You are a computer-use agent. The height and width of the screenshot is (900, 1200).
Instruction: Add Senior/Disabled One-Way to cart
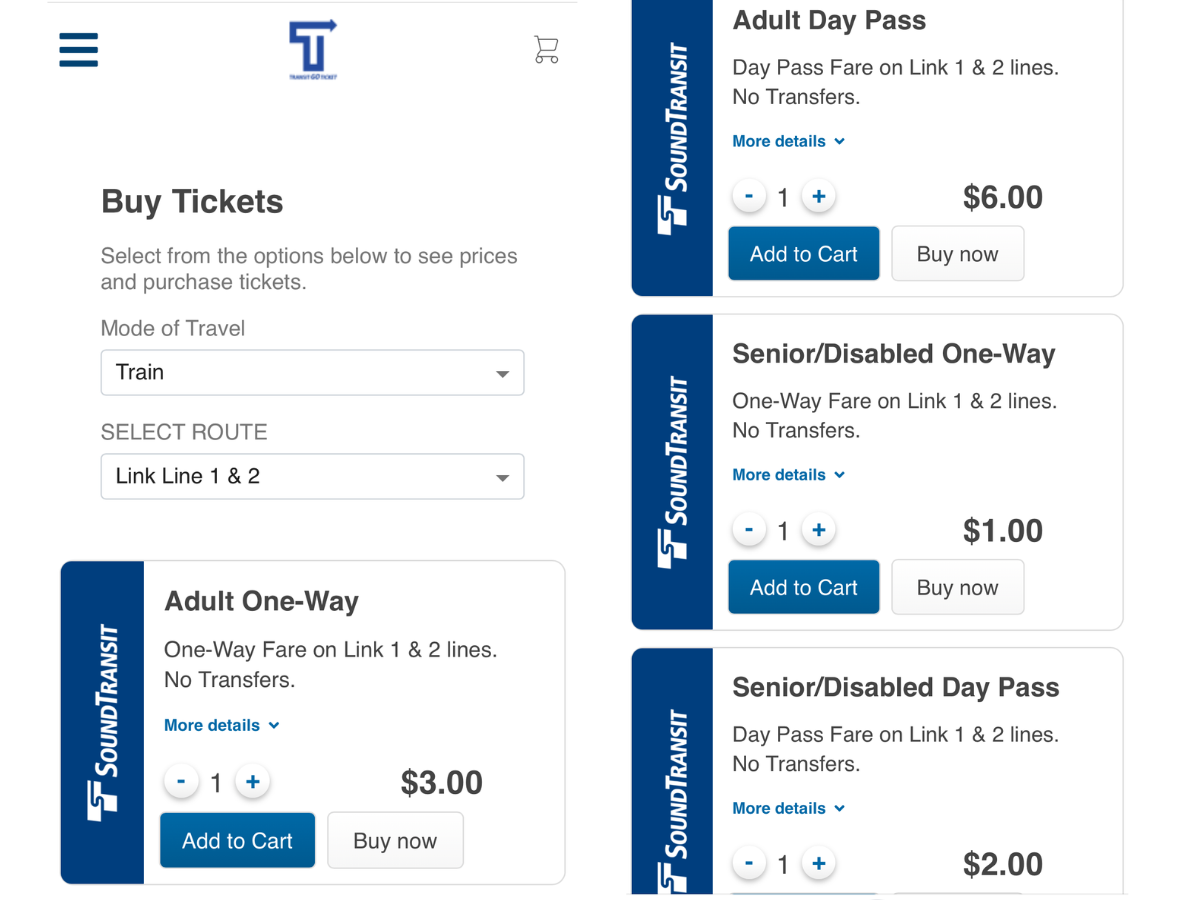tap(803, 587)
